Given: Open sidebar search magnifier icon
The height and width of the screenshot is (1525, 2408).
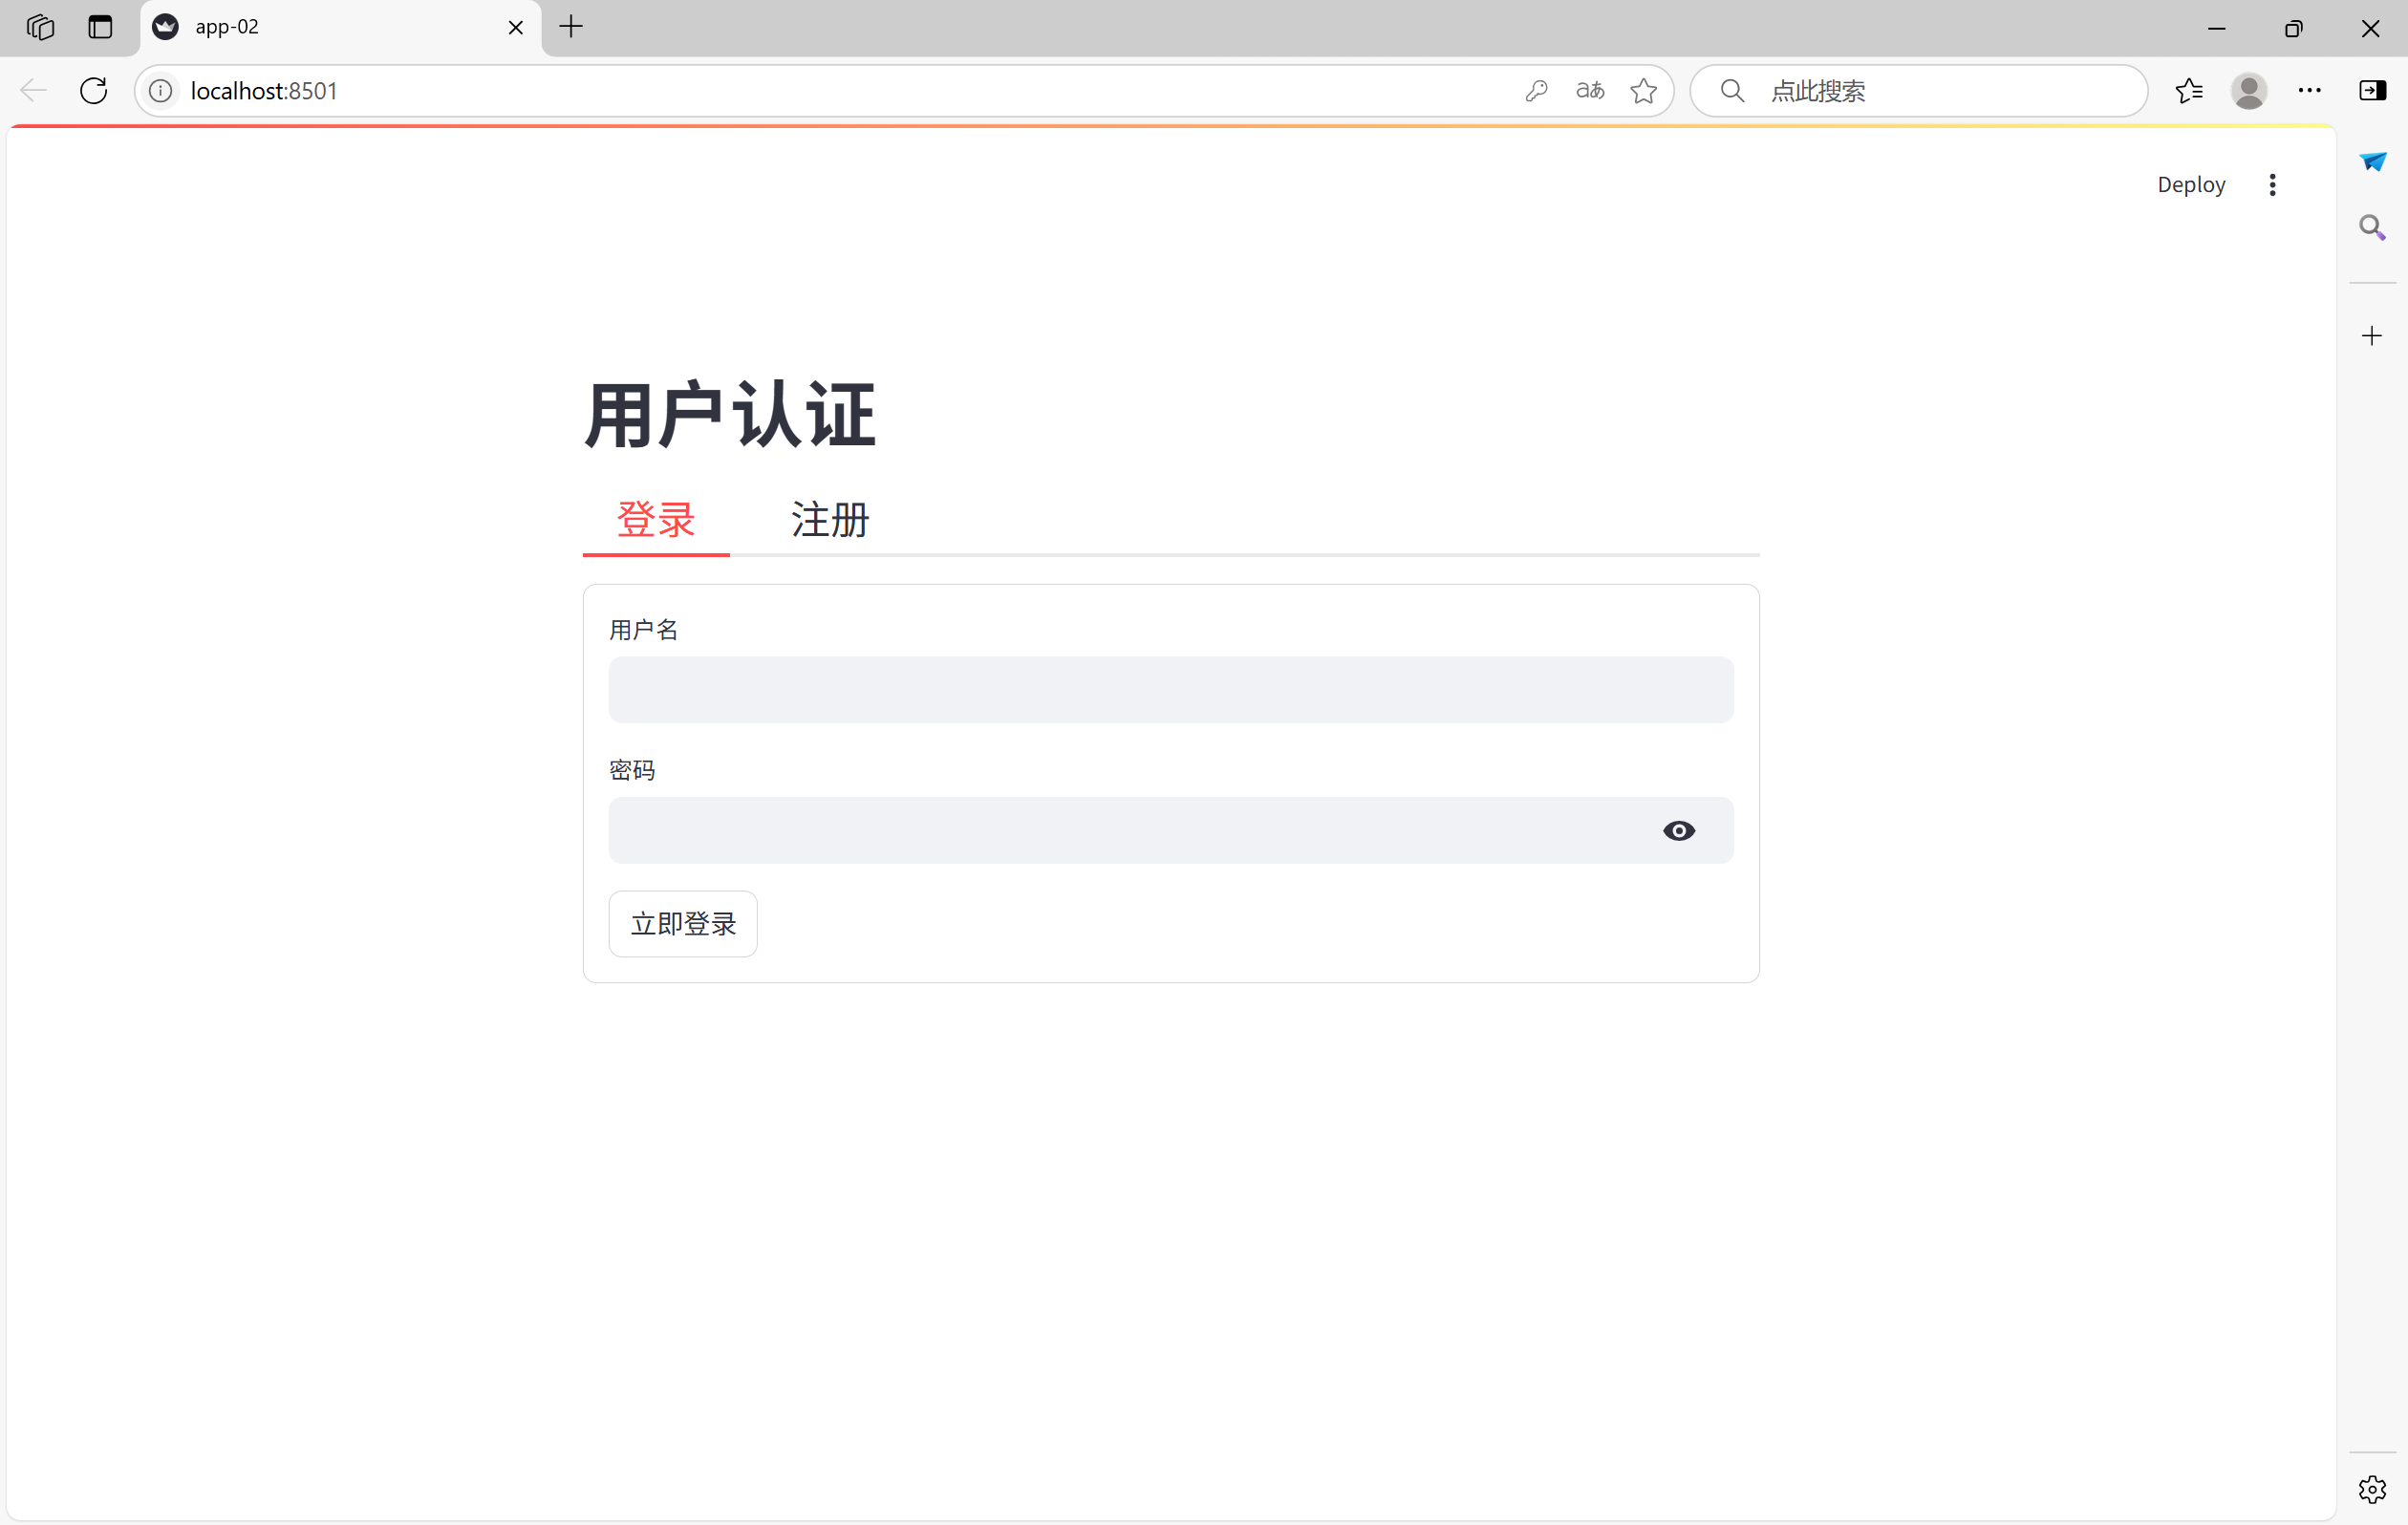Looking at the screenshot, I should pyautogui.click(x=2372, y=228).
